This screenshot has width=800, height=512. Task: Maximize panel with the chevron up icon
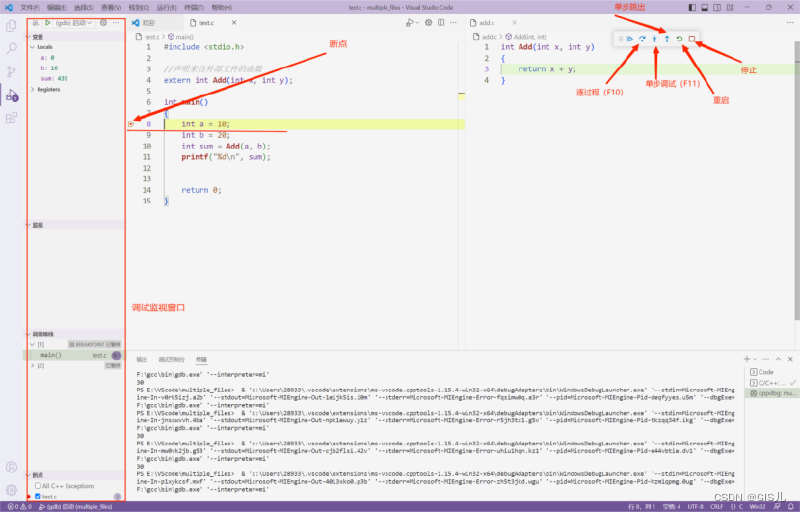click(x=779, y=359)
